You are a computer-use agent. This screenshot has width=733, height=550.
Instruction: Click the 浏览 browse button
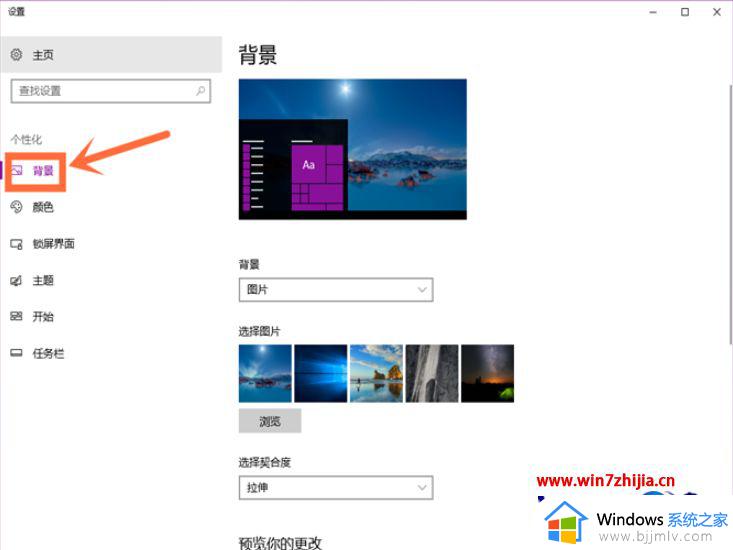point(270,421)
